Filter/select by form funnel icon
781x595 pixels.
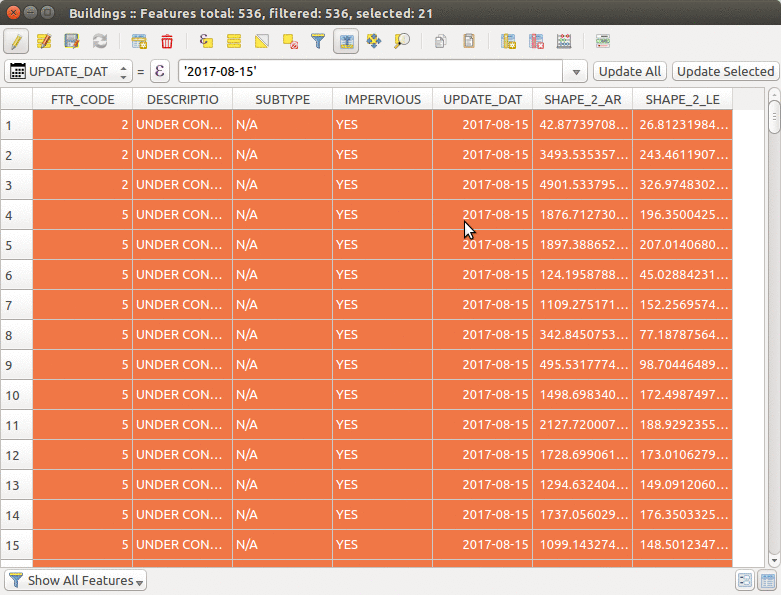coord(318,41)
